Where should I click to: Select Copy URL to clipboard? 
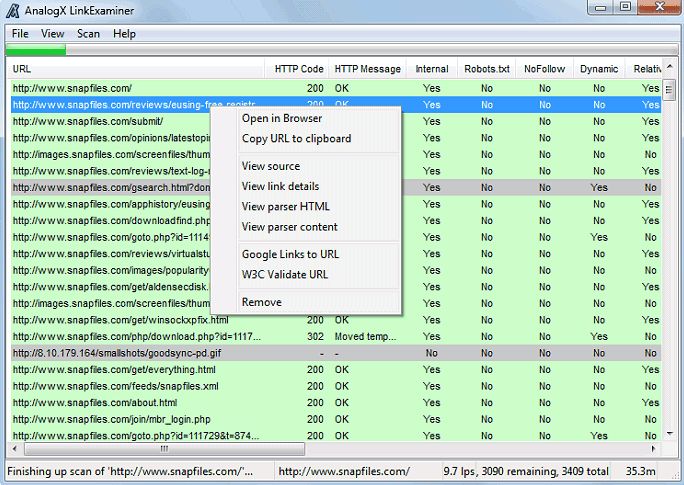coord(319,138)
